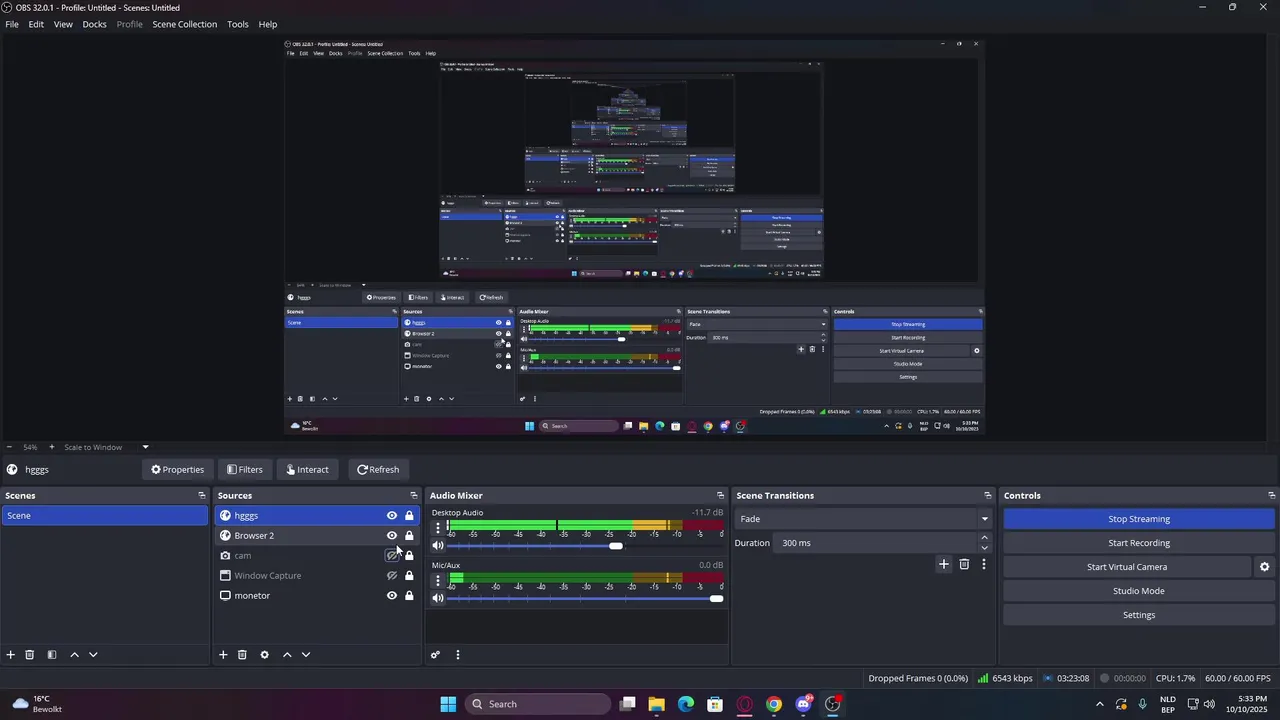Image resolution: width=1280 pixels, height=720 pixels.
Task: Hide the monetor source
Action: pyautogui.click(x=392, y=596)
